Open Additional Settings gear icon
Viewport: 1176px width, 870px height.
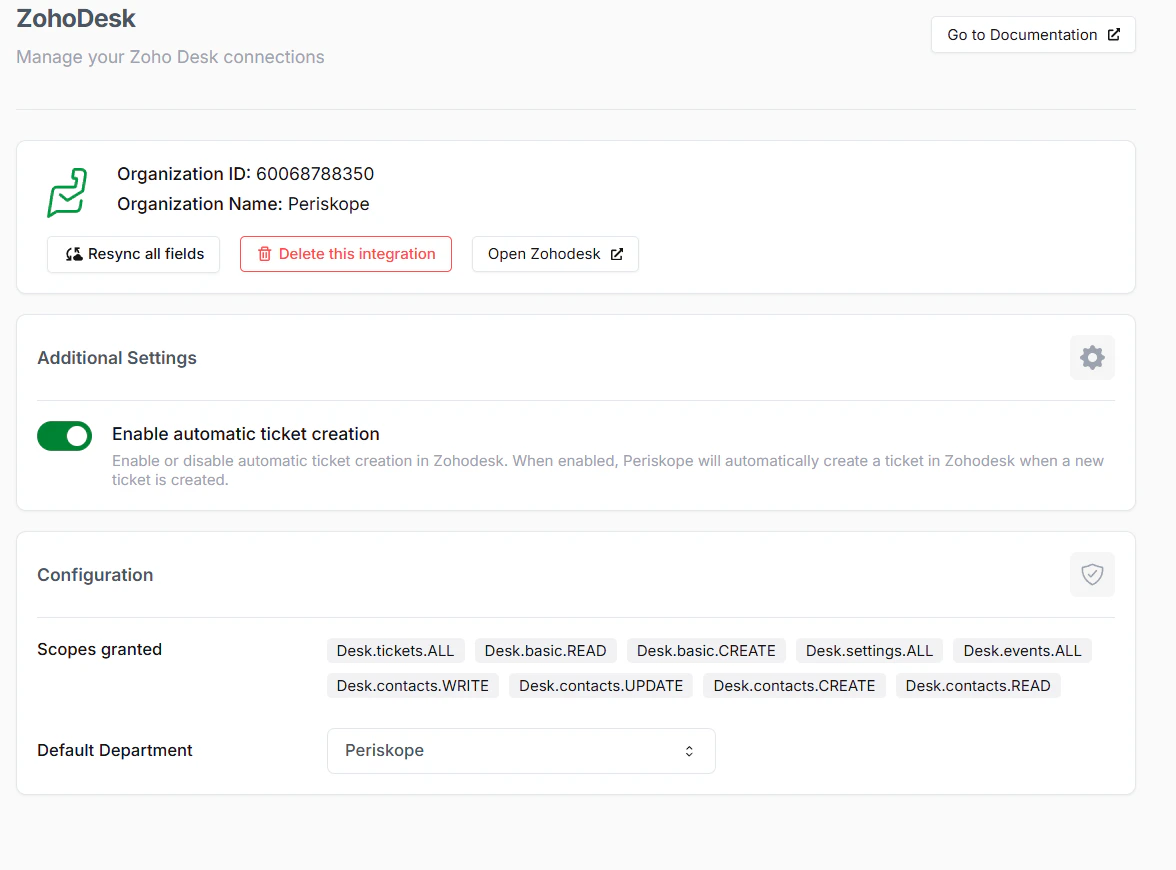click(x=1092, y=358)
